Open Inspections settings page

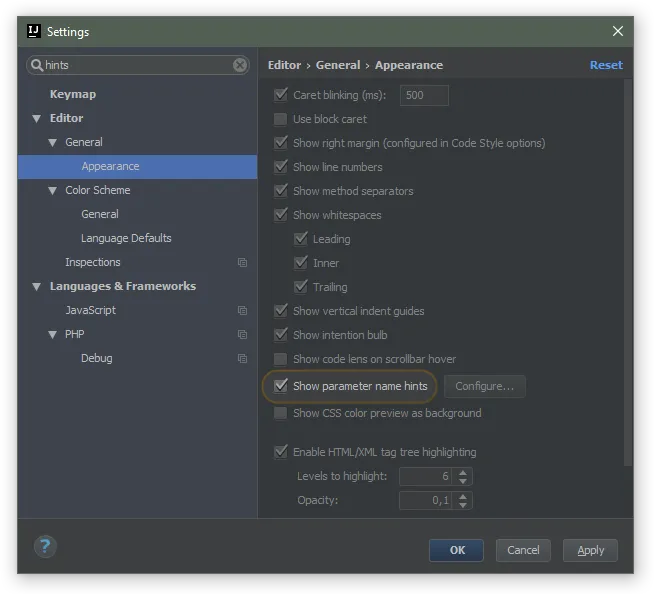point(93,262)
